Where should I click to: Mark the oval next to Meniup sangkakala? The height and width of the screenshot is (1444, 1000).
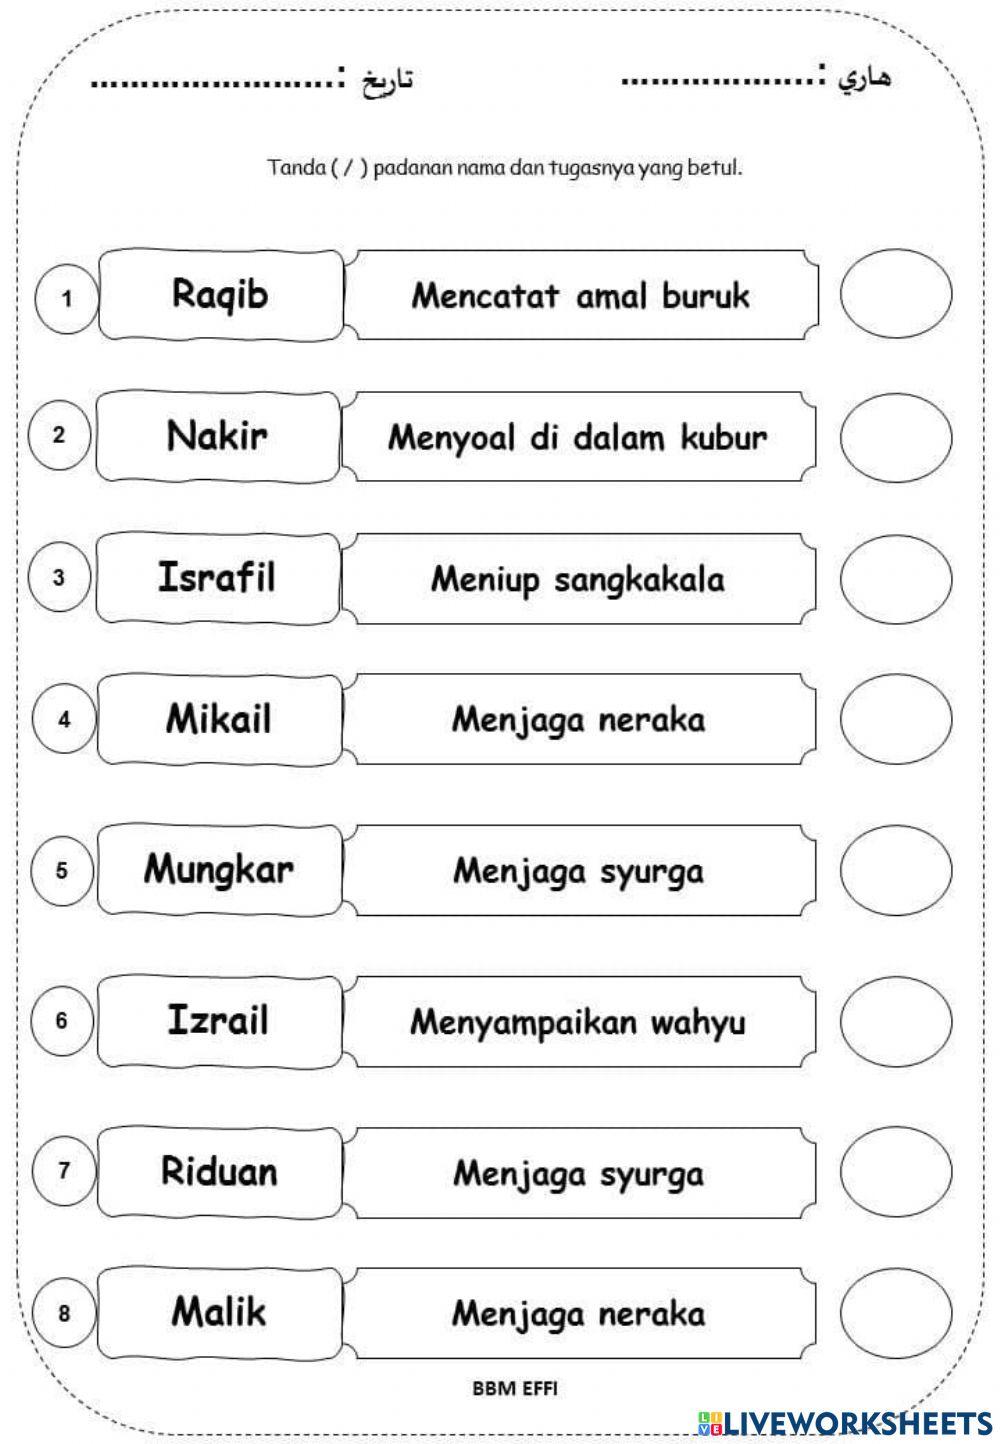tap(895, 579)
